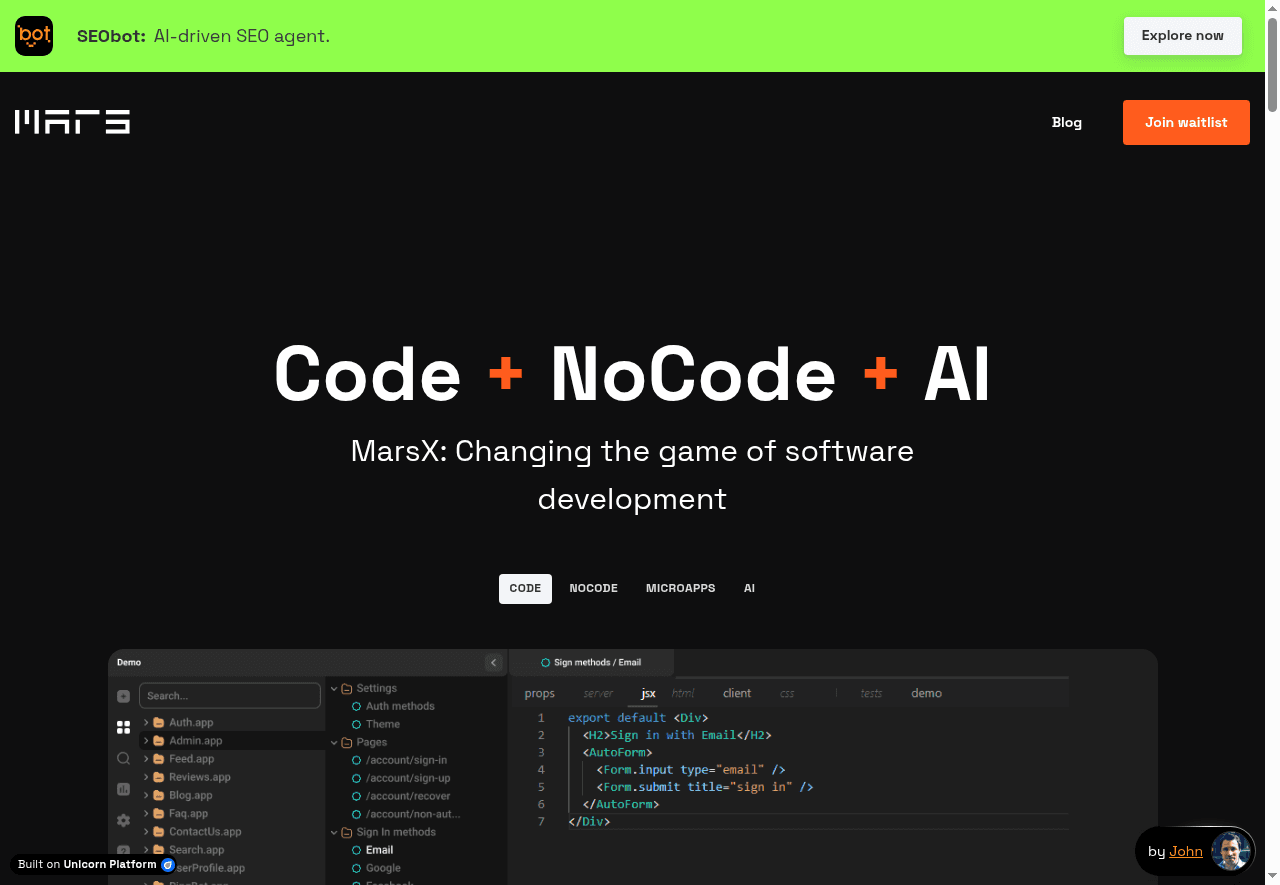Expand the Auth.app folder

146,722
